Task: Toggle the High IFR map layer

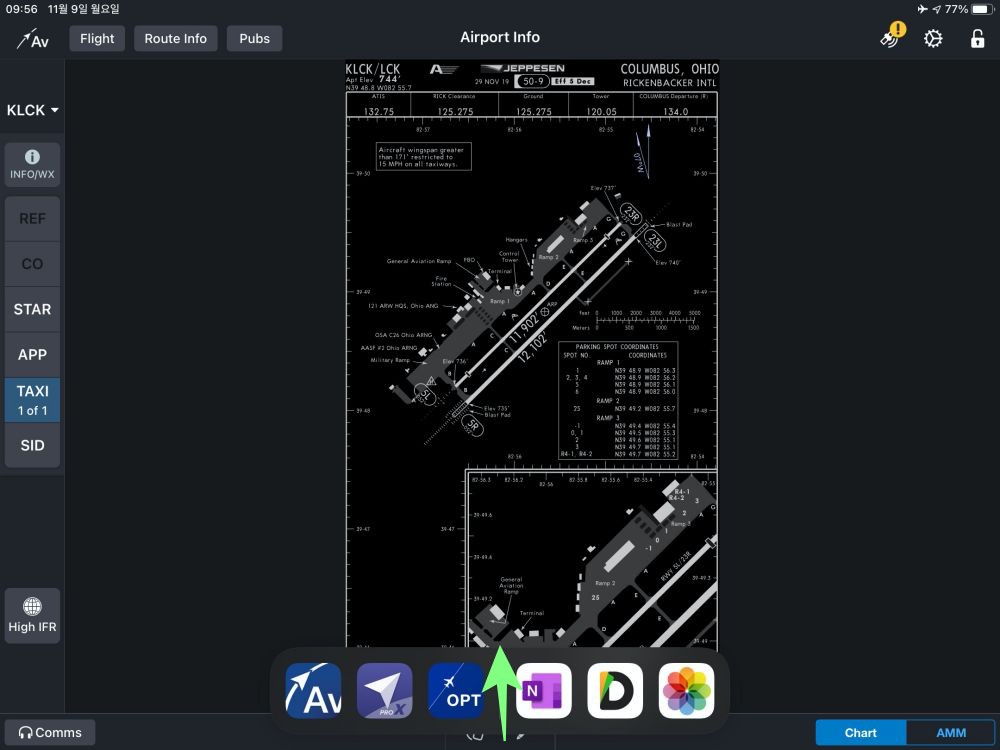Action: tap(32, 615)
